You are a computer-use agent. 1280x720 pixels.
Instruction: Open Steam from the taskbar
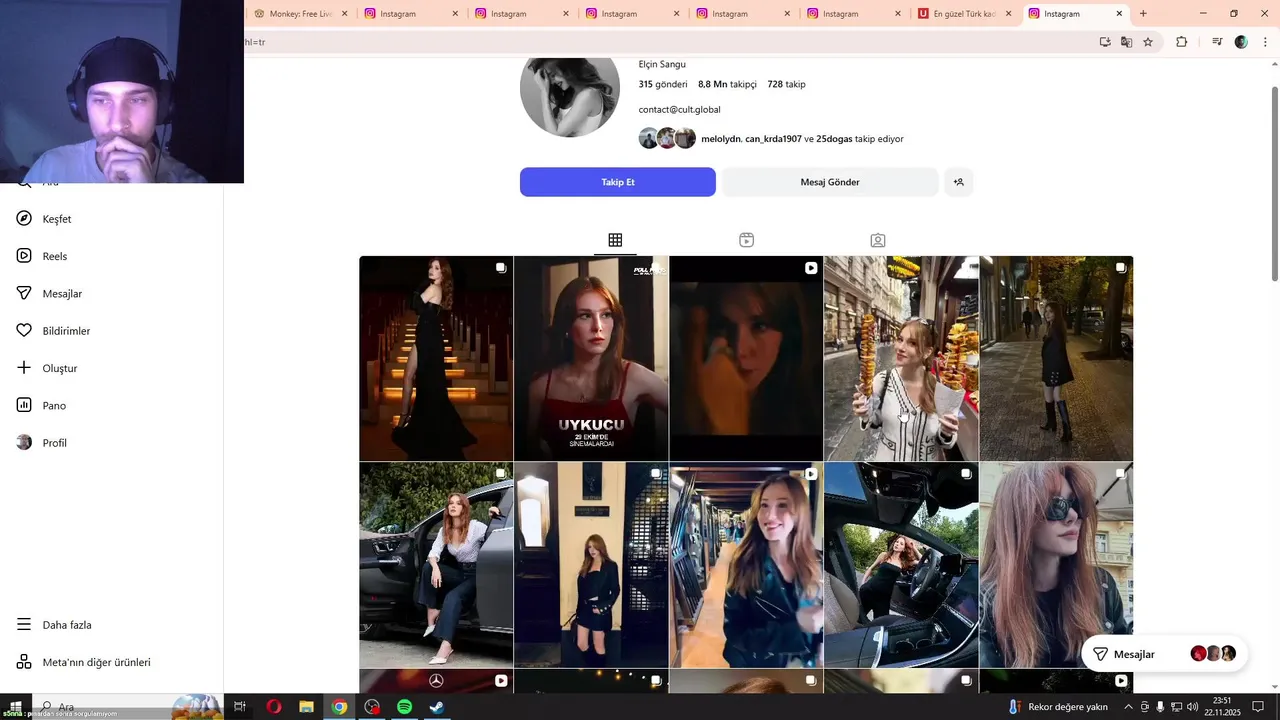(x=438, y=707)
